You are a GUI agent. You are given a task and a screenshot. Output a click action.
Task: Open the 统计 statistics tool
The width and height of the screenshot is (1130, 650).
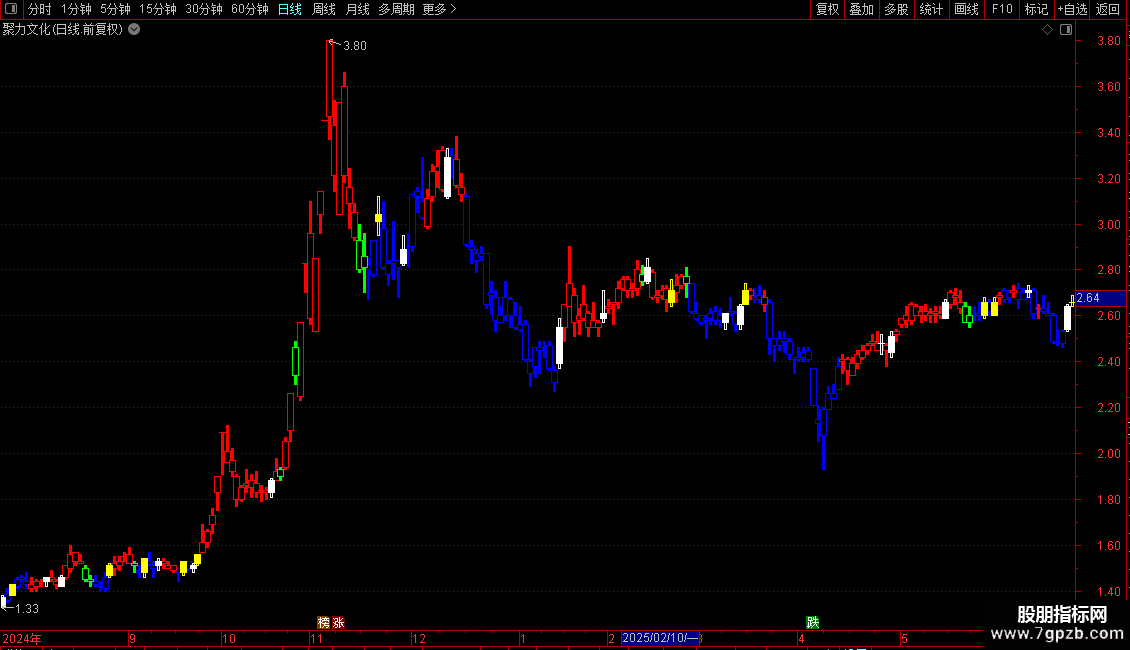pyautogui.click(x=931, y=9)
